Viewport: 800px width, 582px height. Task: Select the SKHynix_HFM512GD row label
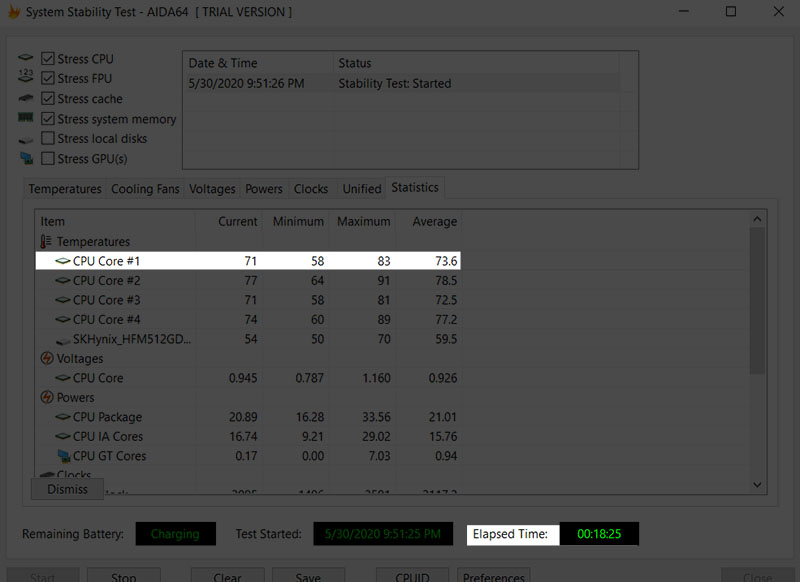click(x=132, y=339)
